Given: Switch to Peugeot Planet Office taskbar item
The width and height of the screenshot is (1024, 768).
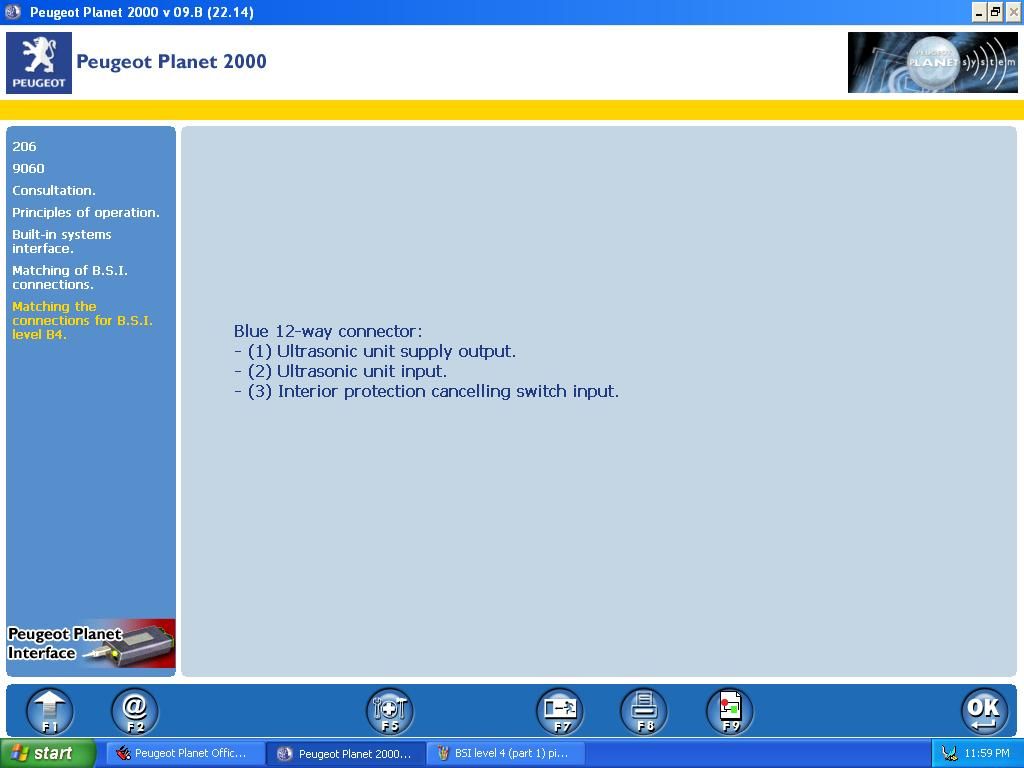Looking at the screenshot, I should (185, 753).
